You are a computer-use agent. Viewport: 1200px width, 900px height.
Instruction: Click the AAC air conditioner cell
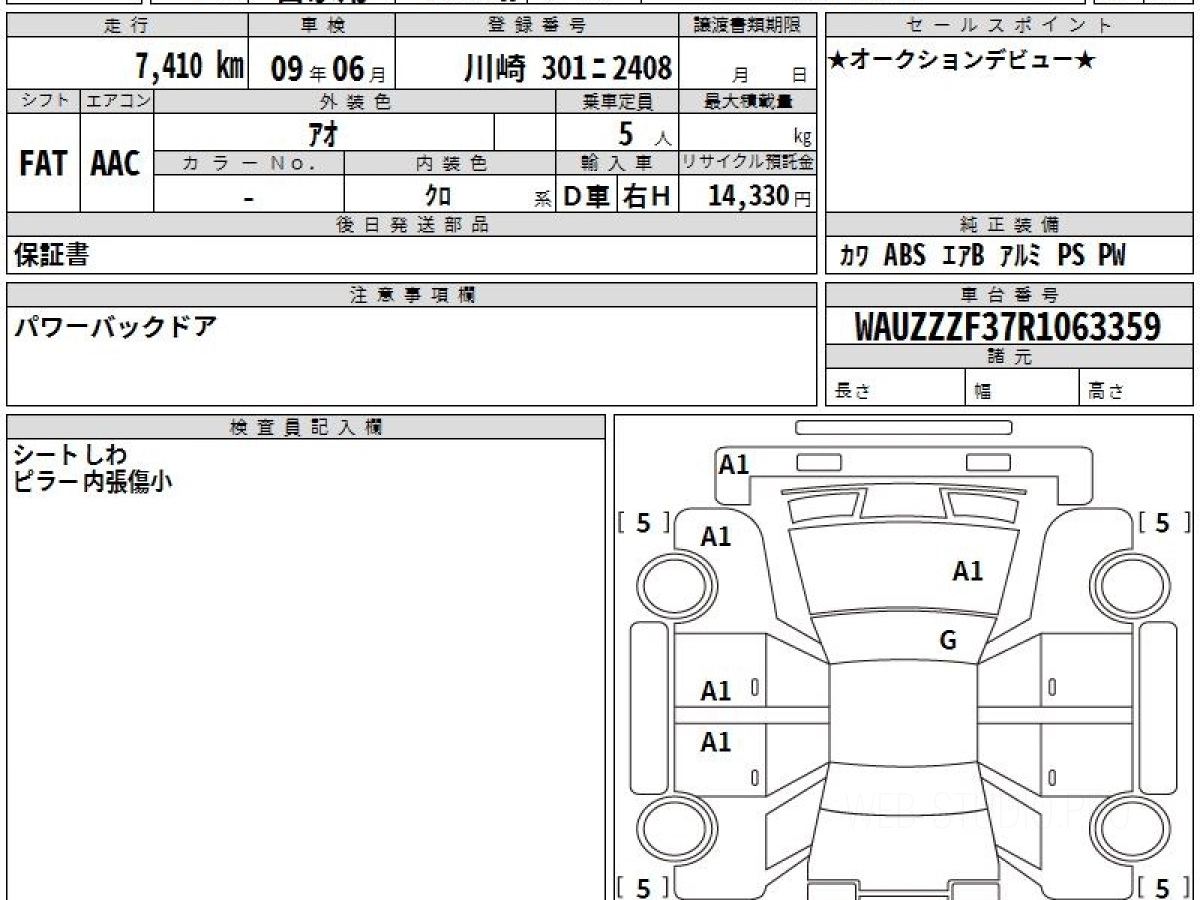116,165
